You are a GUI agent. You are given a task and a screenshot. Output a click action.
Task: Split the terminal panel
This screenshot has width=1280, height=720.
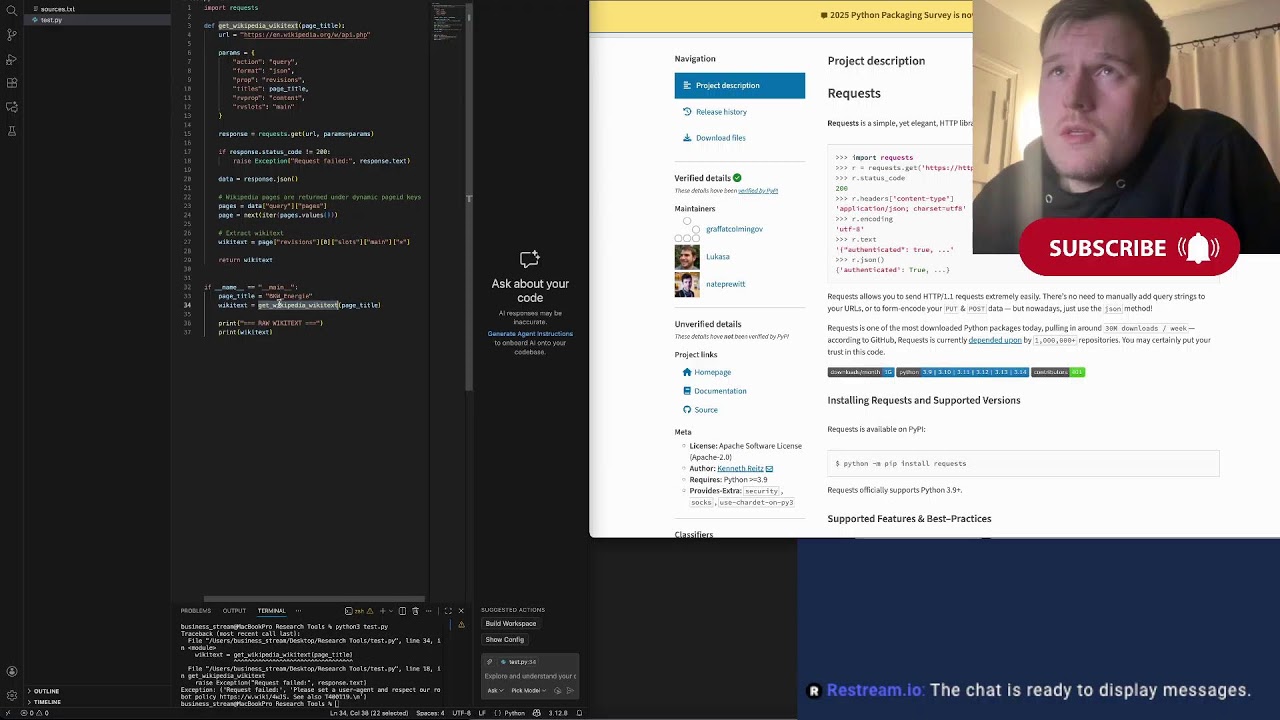[402, 611]
